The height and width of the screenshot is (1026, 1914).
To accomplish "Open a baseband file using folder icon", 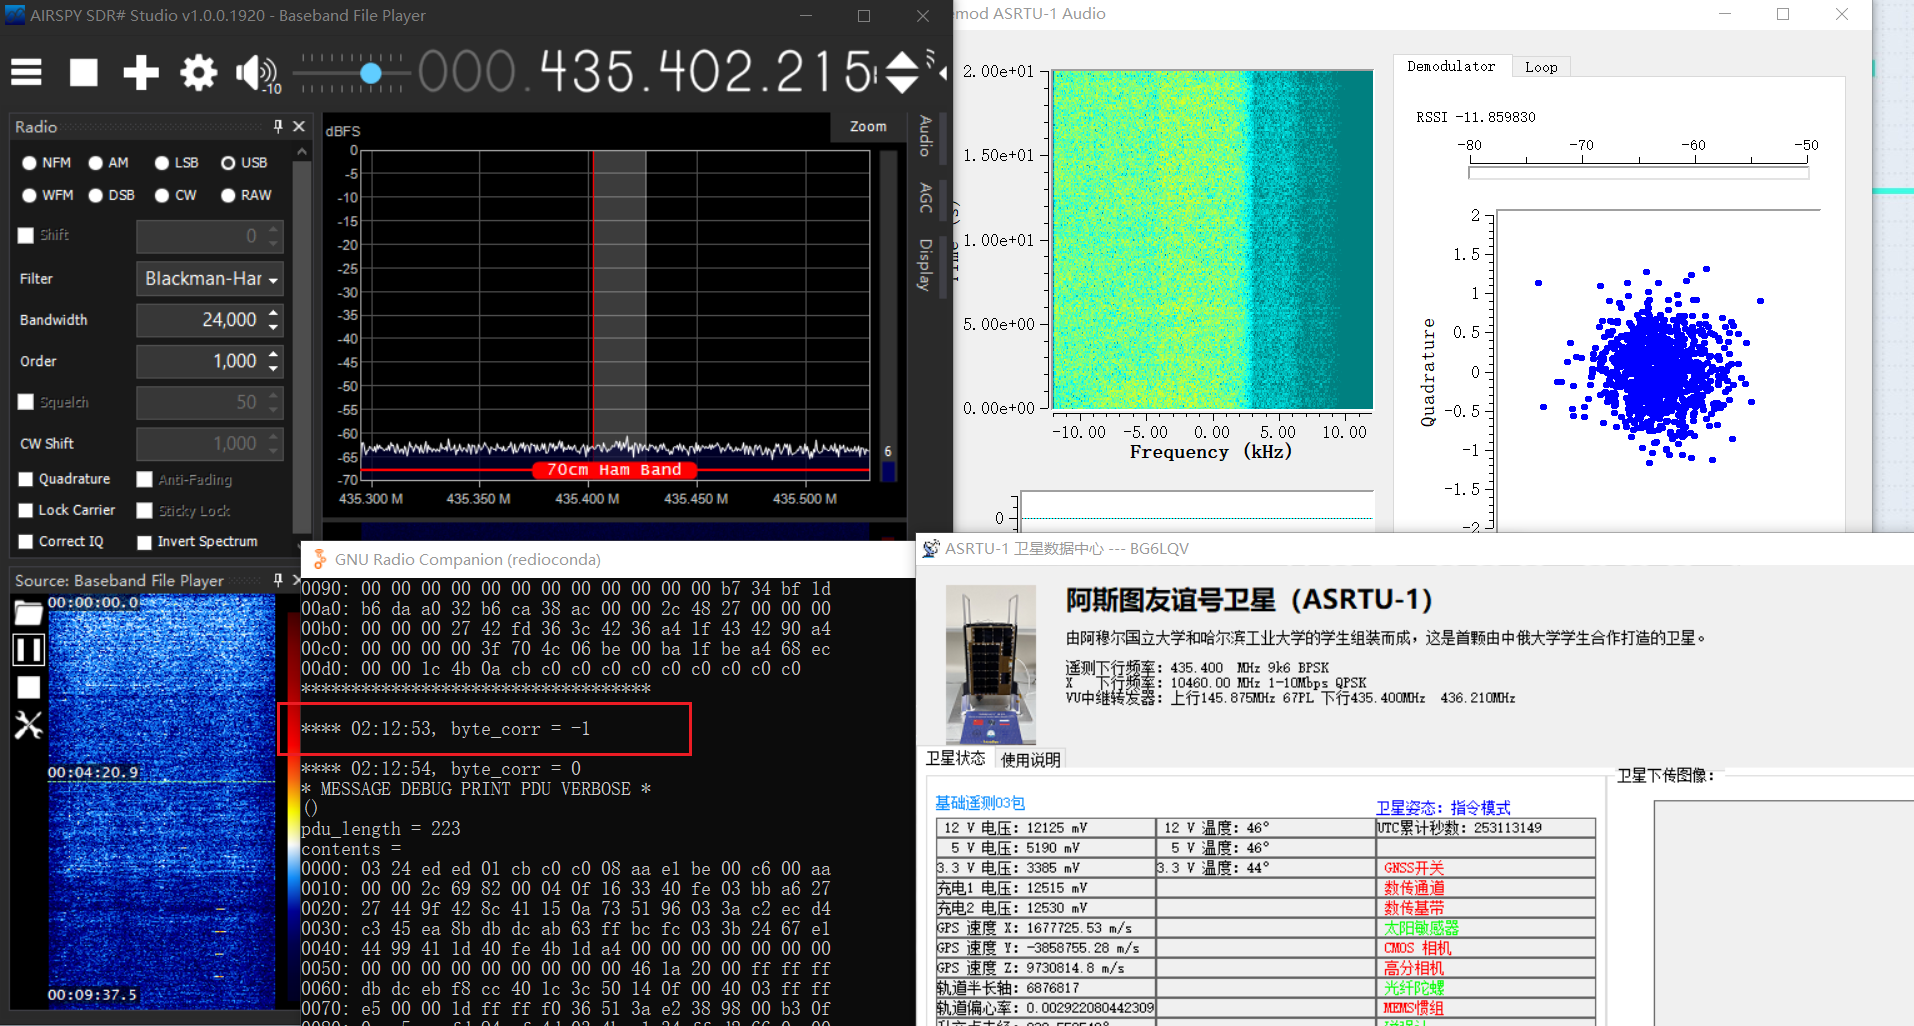I will [28, 614].
